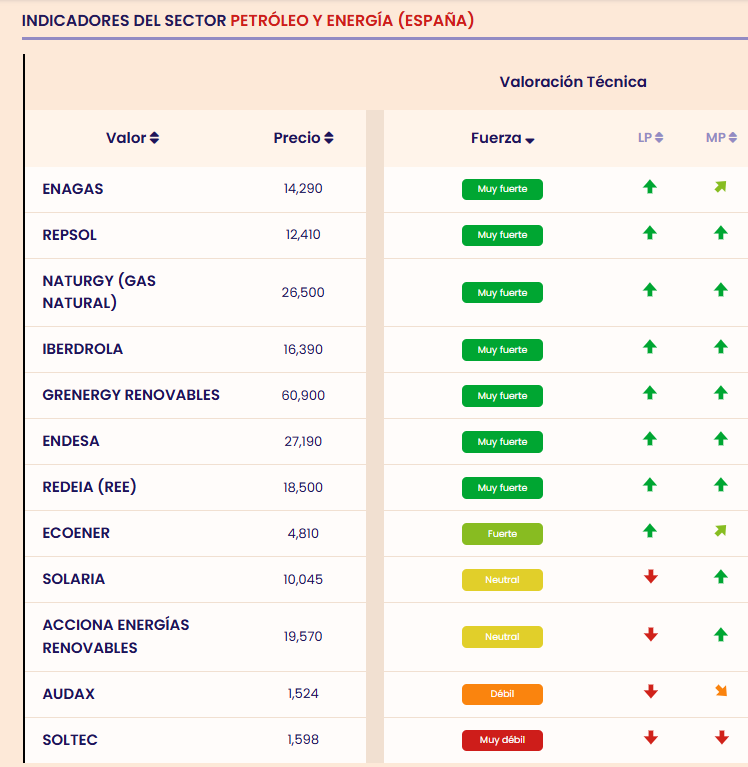748x767 pixels.
Task: Click ENDESA LP green up arrow
Action: click(650, 439)
